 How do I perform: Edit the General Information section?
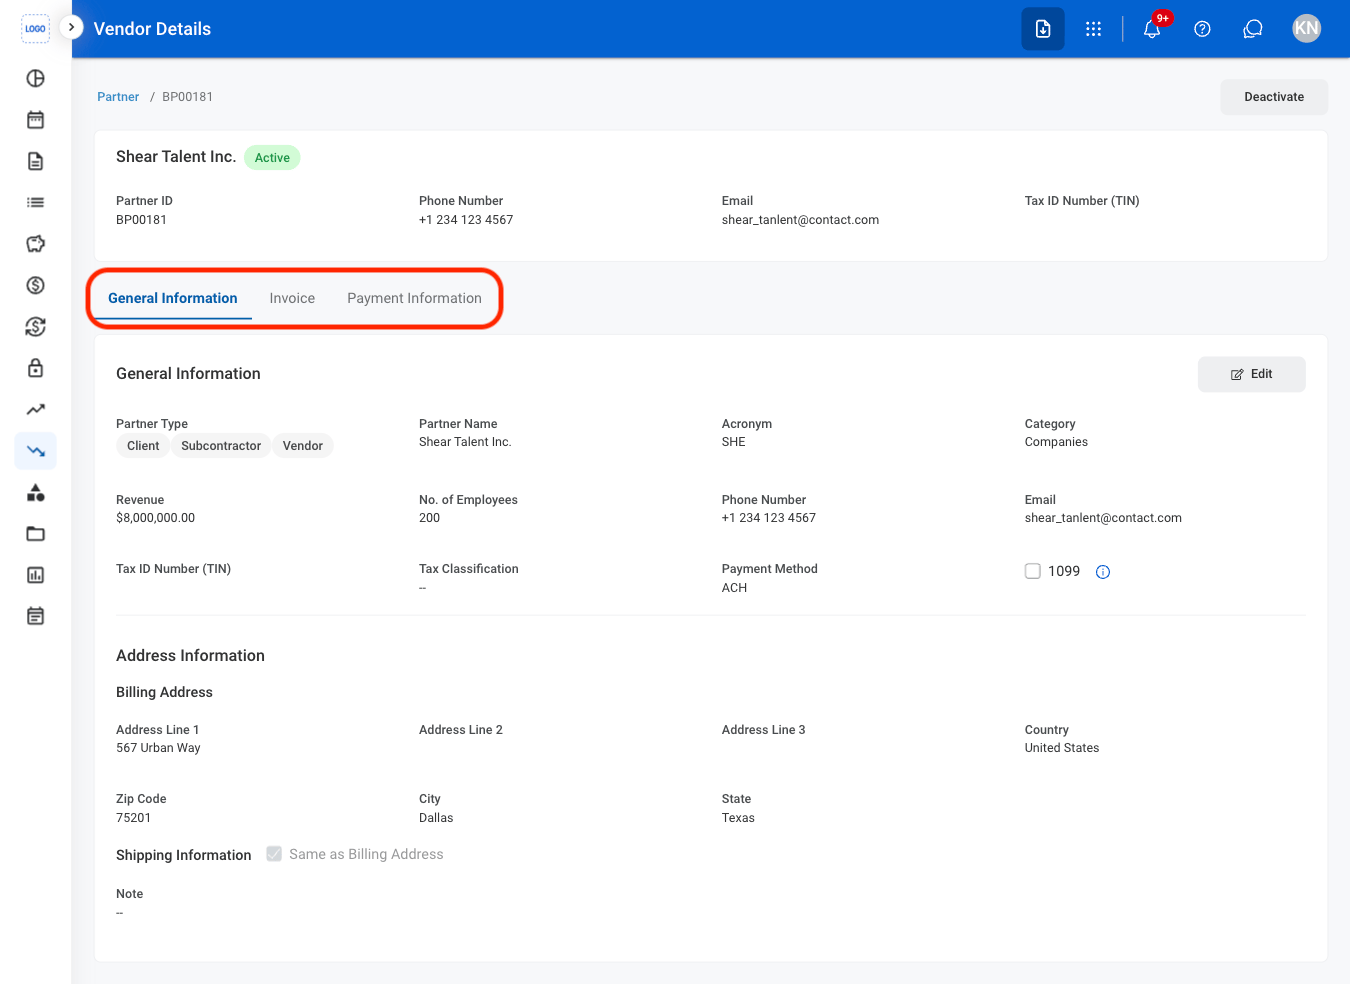click(1252, 374)
